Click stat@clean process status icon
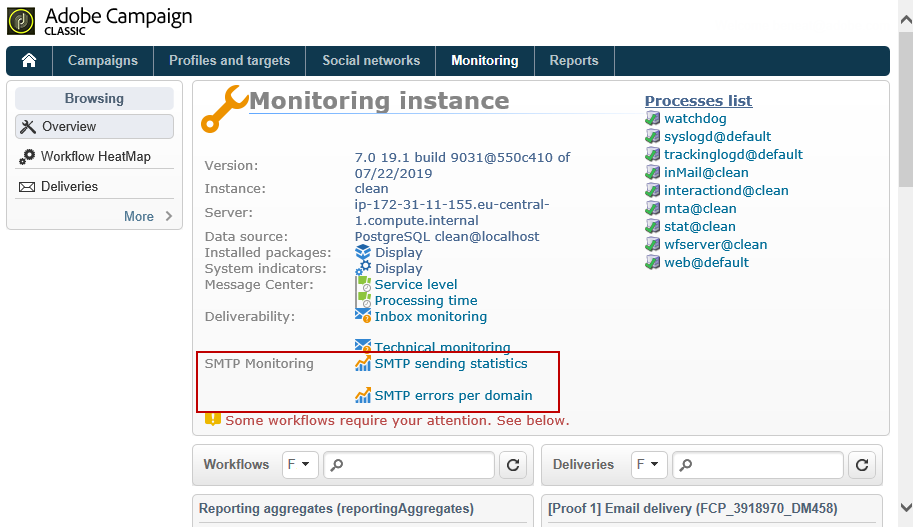Screen dimensions: 913x527 (x=652, y=227)
